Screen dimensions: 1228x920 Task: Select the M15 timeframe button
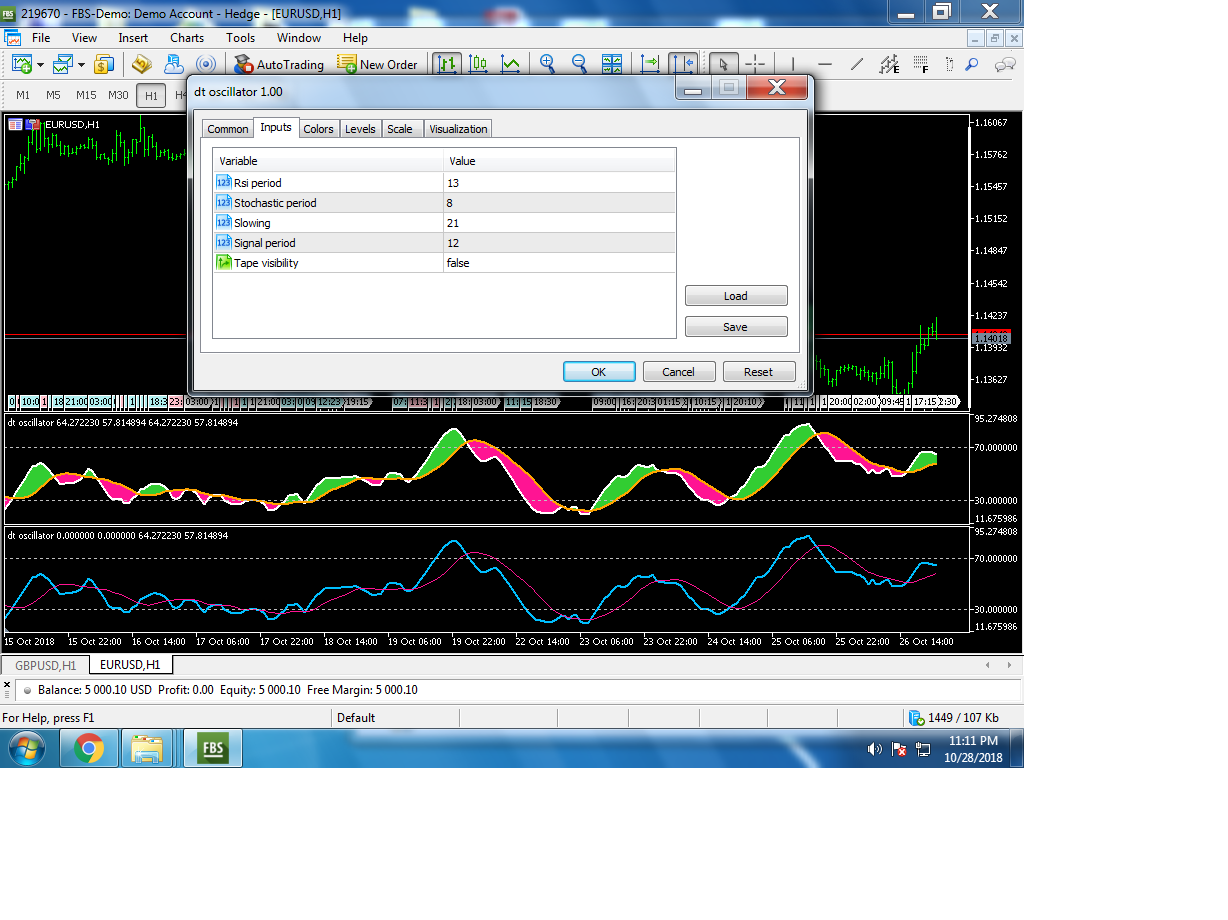(x=86, y=95)
